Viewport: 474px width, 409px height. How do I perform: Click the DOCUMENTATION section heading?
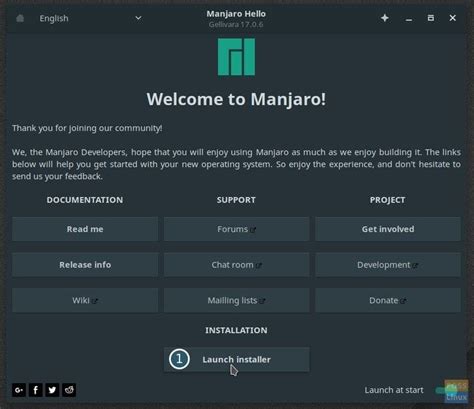tap(85, 200)
